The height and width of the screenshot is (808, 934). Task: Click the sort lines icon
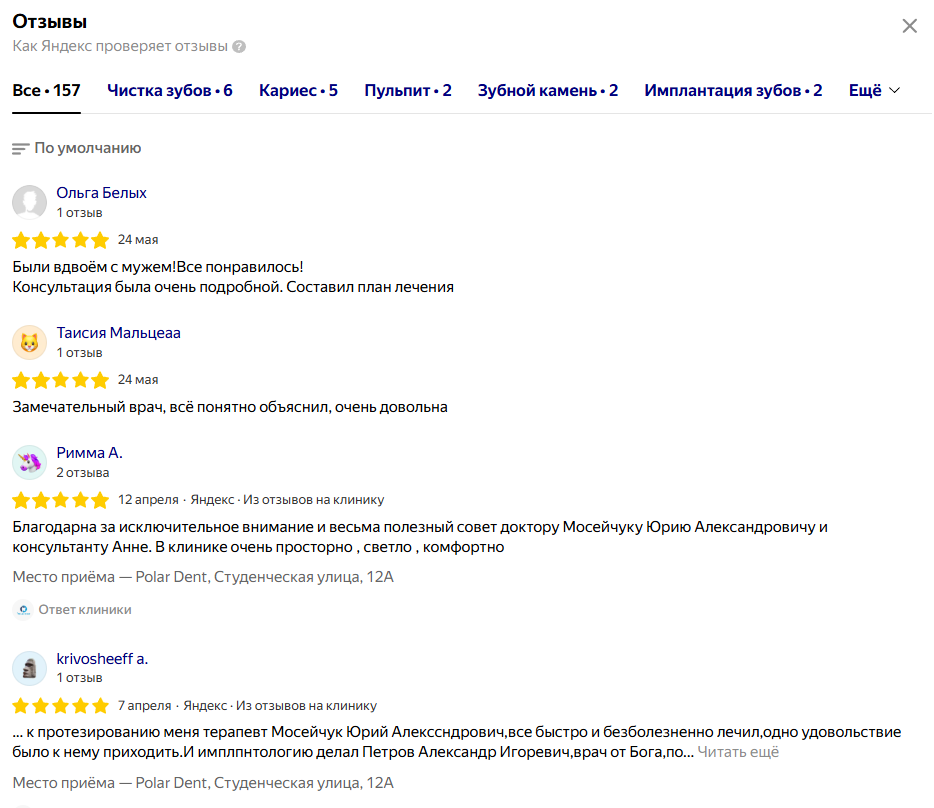coord(20,148)
